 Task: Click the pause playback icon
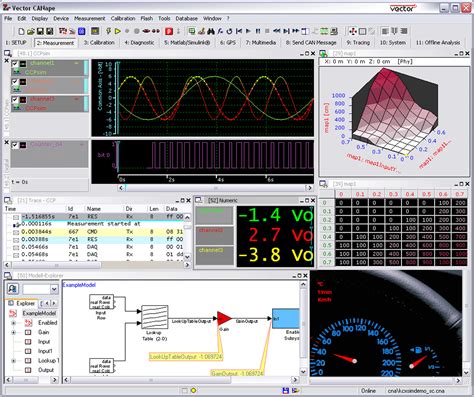coord(258,31)
